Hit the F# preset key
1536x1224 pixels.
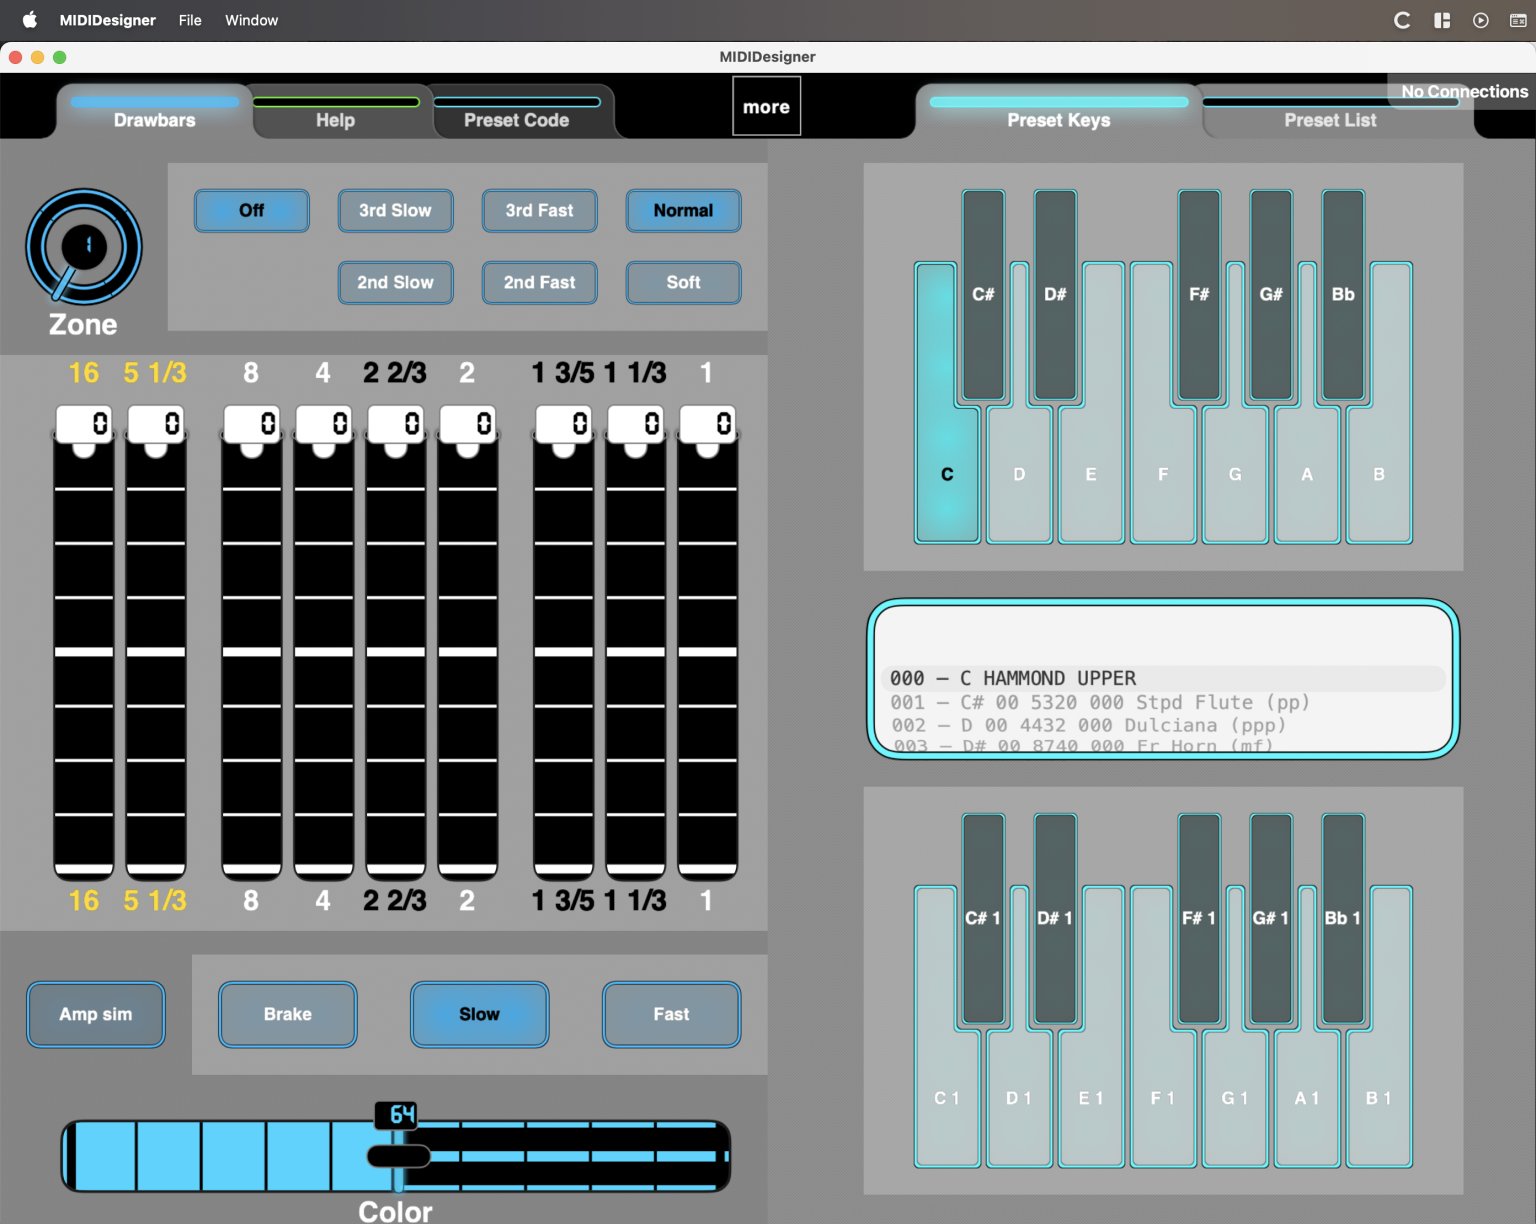(1199, 296)
